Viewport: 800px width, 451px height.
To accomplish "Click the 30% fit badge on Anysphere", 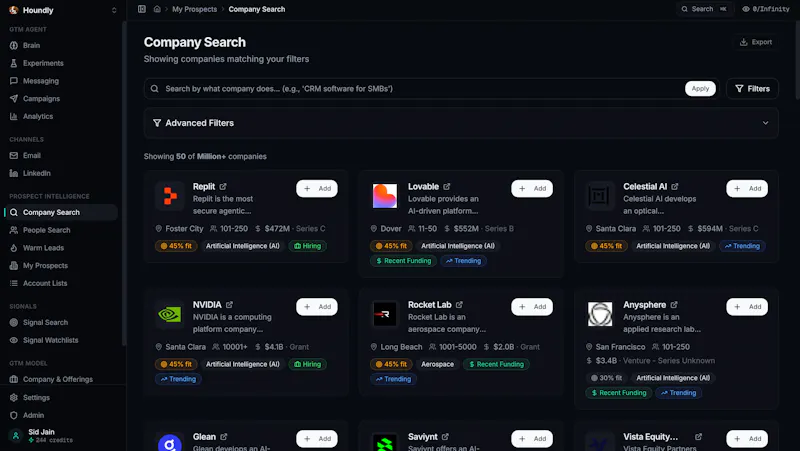I will point(606,379).
